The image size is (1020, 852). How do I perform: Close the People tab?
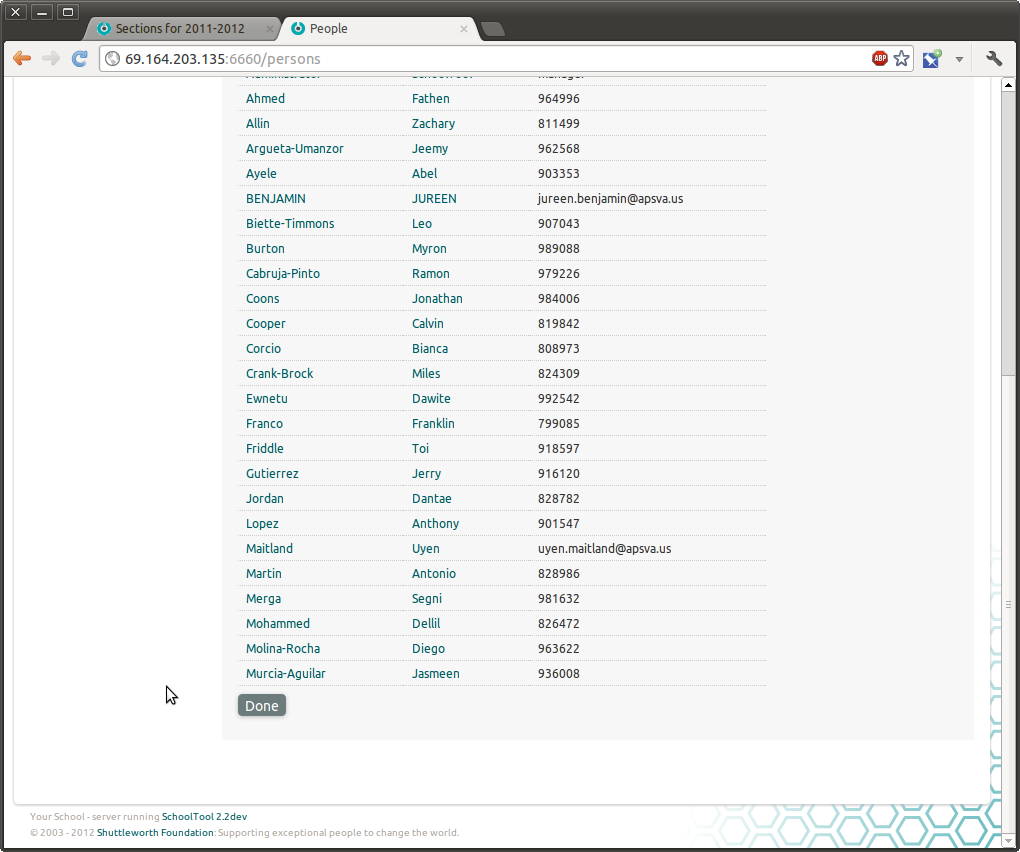pos(464,29)
